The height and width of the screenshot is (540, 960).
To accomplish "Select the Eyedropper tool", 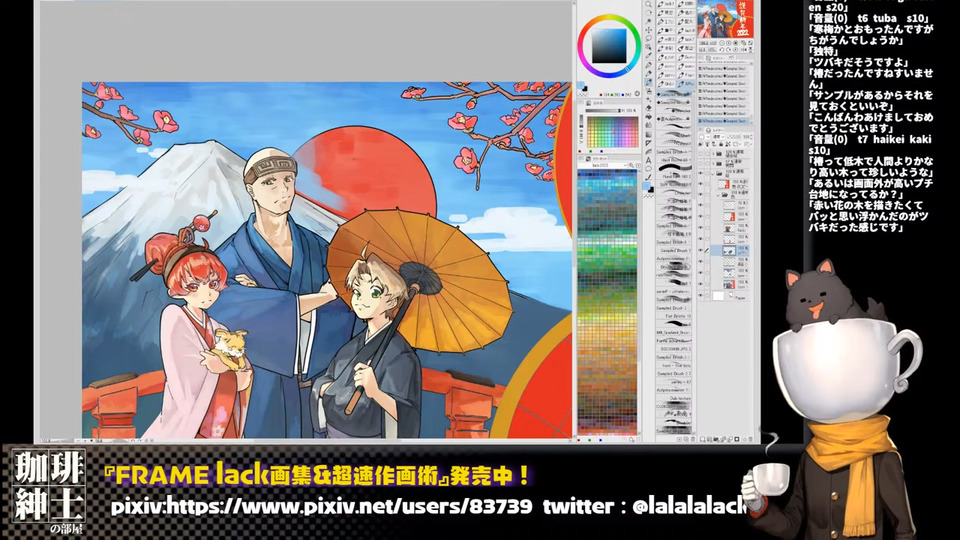I will pos(648,56).
